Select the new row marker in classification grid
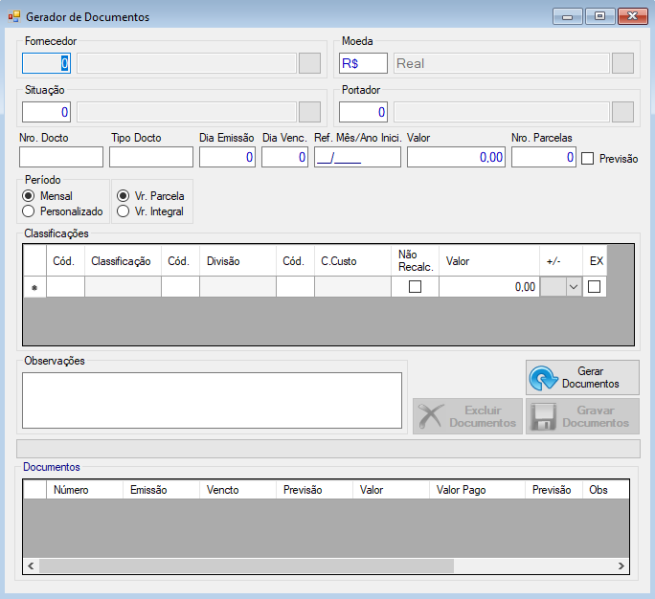The height and width of the screenshot is (599, 655). click(x=35, y=287)
